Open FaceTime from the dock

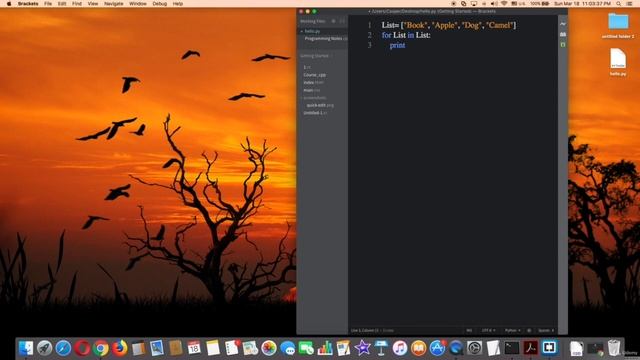pyautogui.click(x=306, y=348)
